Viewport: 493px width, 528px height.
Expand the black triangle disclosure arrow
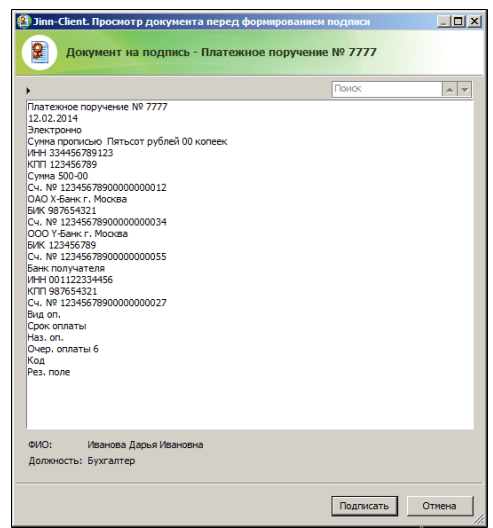28,90
